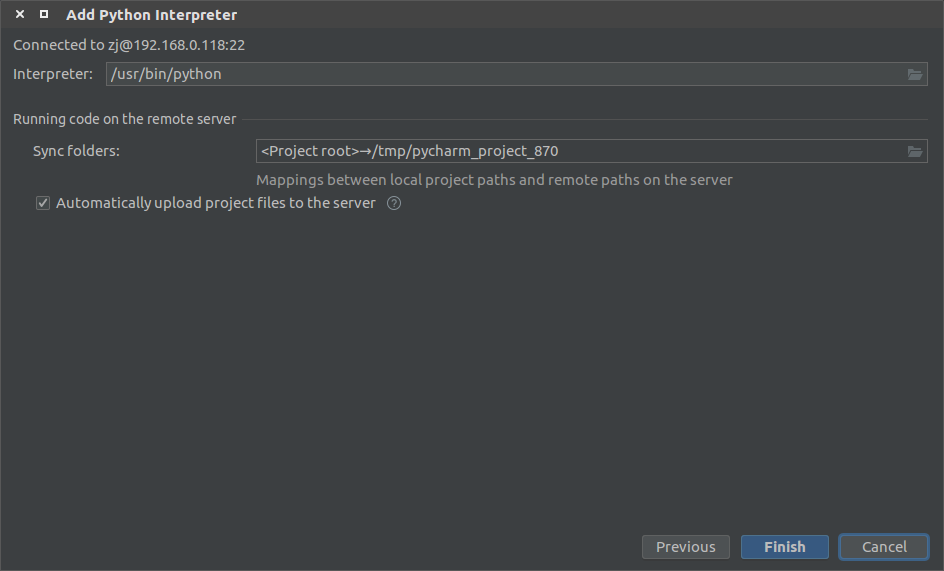
Task: Close the Add Python Interpreter dialog
Action: 19,15
